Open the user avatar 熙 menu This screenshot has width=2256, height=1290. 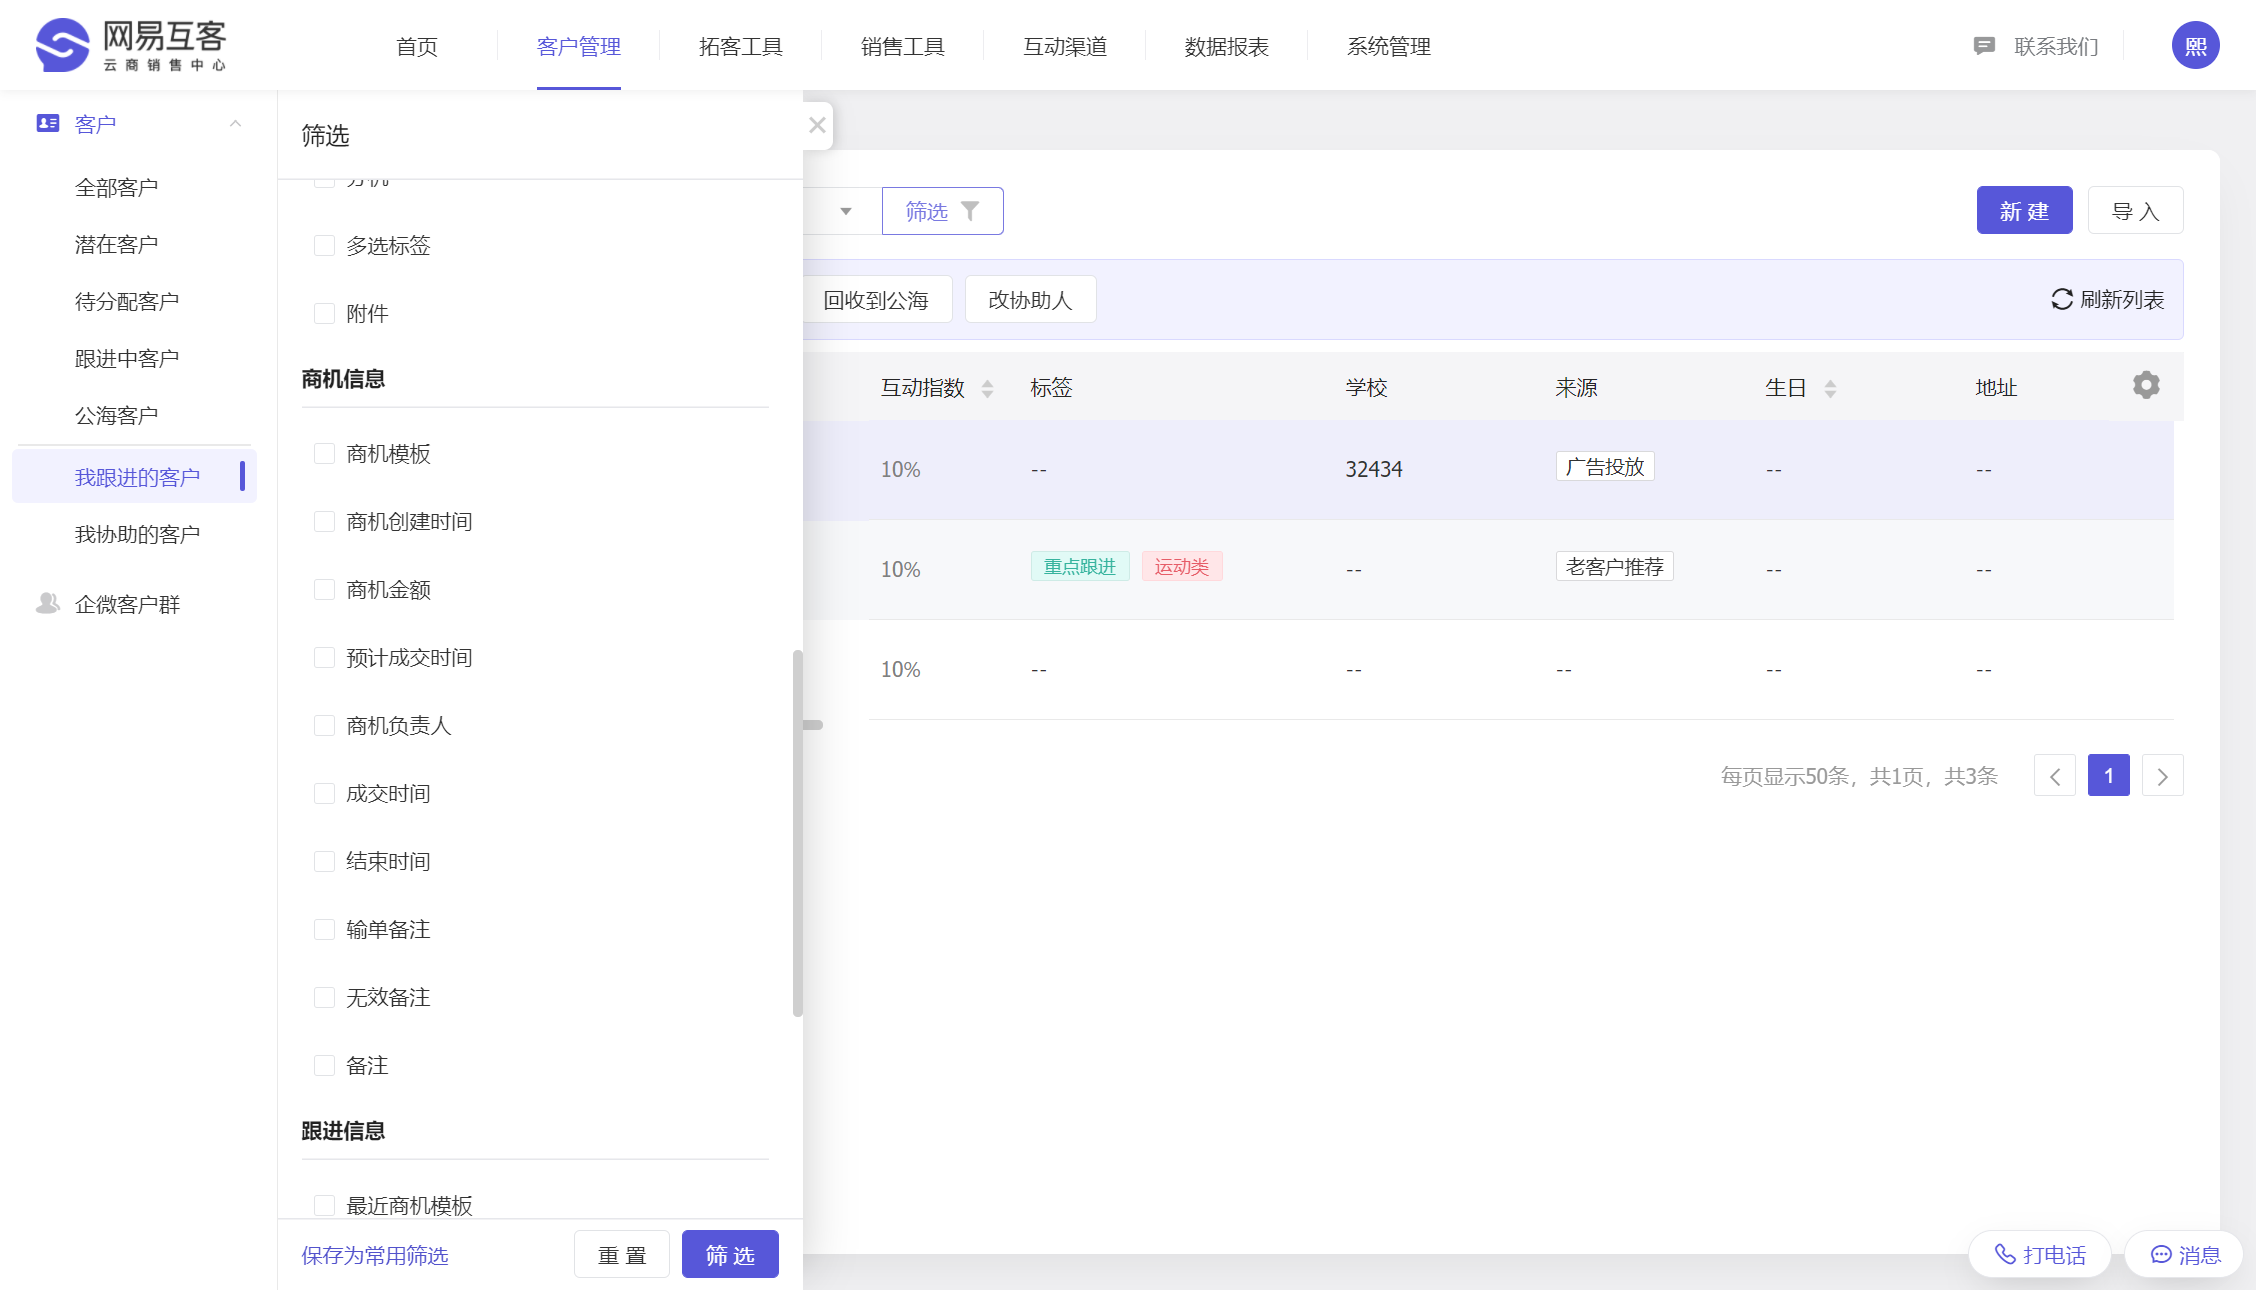[2195, 46]
